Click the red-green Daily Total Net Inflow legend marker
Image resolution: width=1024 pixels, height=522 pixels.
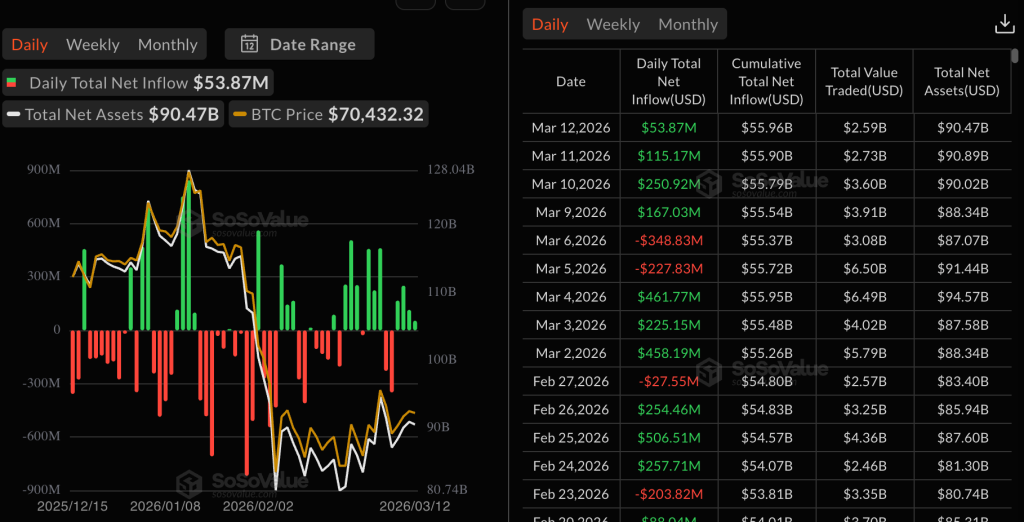pyautogui.click(x=12, y=83)
